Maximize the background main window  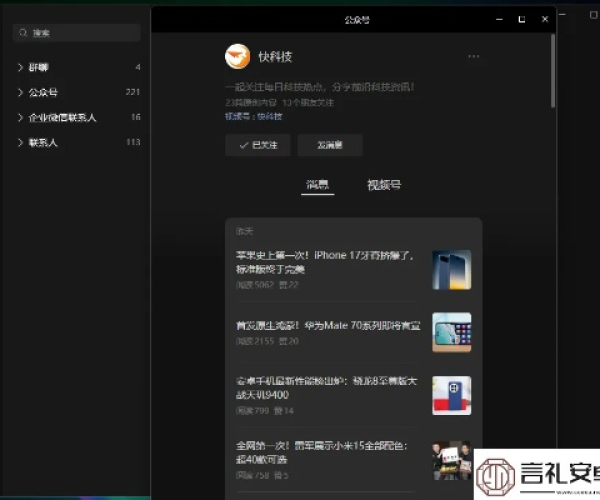pyautogui.click(x=593, y=15)
